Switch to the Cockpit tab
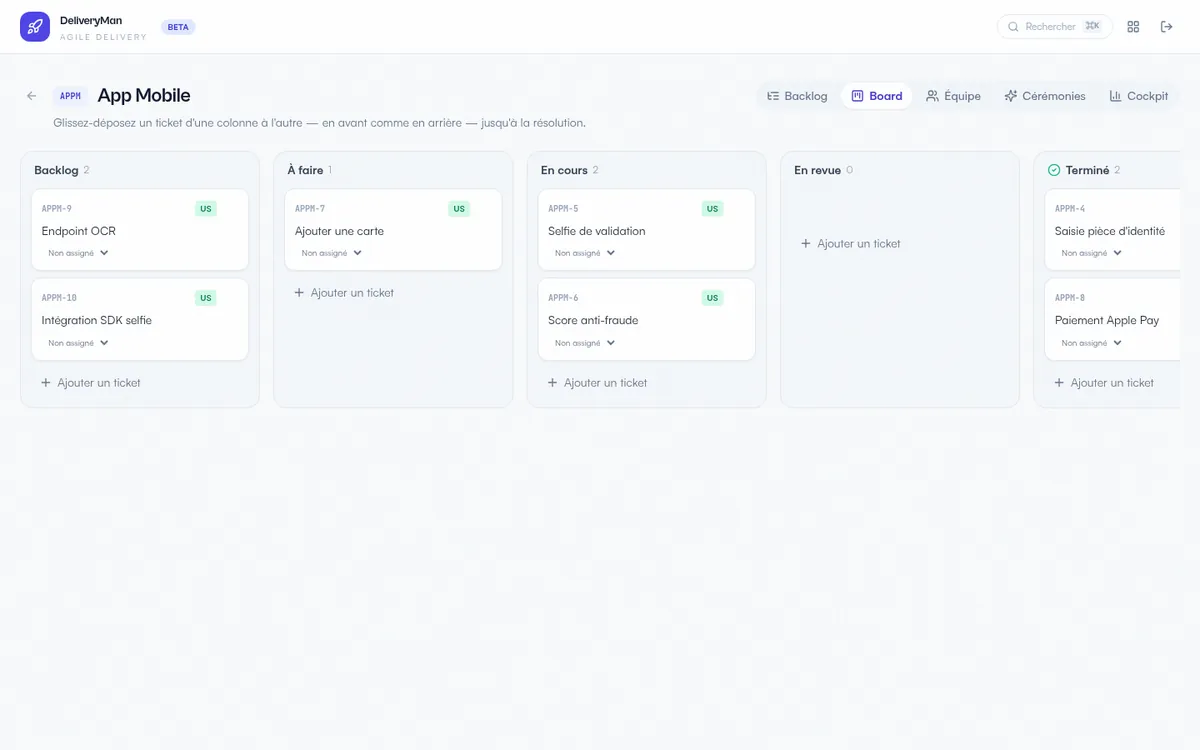This screenshot has height=750, width=1200. pos(1139,96)
